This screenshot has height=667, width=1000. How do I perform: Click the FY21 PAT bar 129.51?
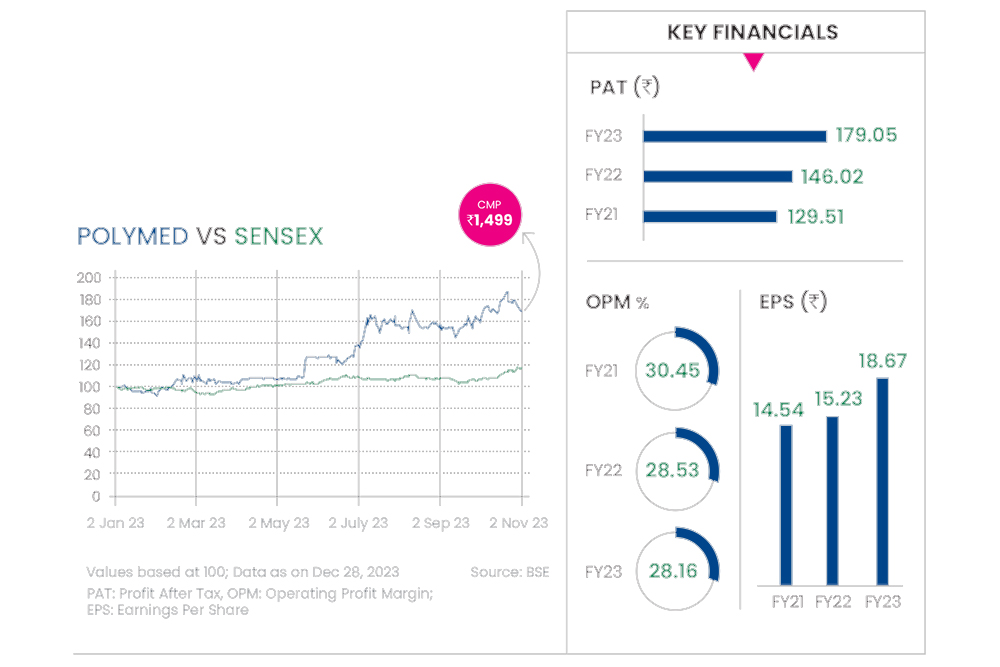710,215
